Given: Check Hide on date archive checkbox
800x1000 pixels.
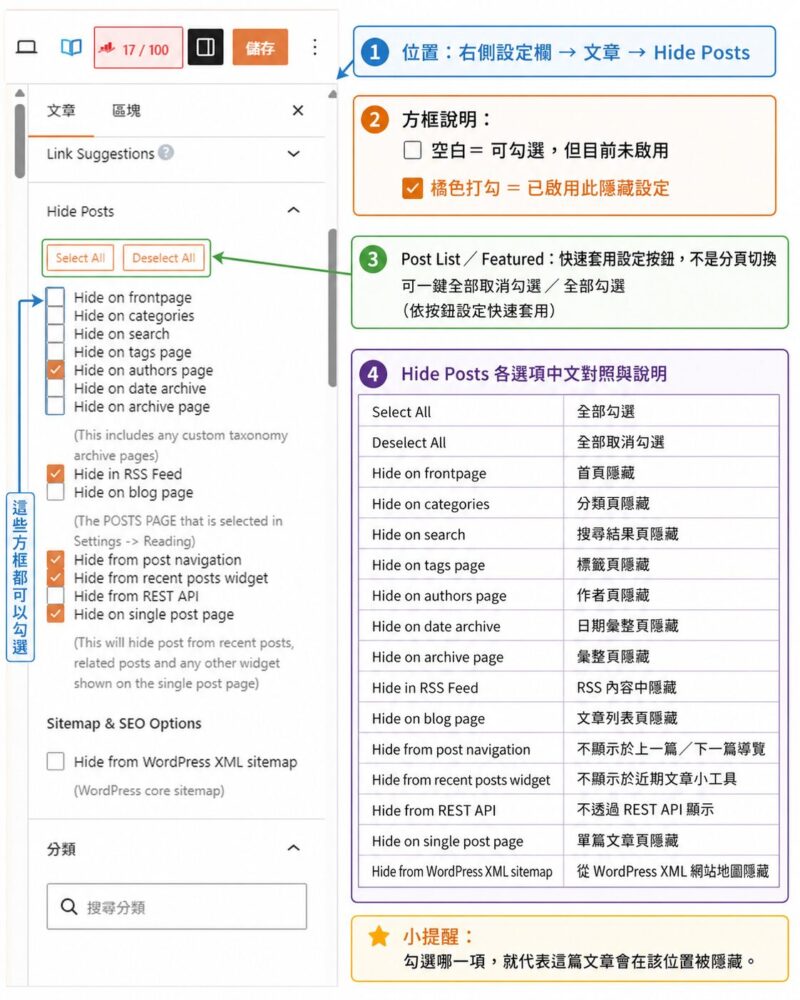Looking at the screenshot, I should (56, 388).
